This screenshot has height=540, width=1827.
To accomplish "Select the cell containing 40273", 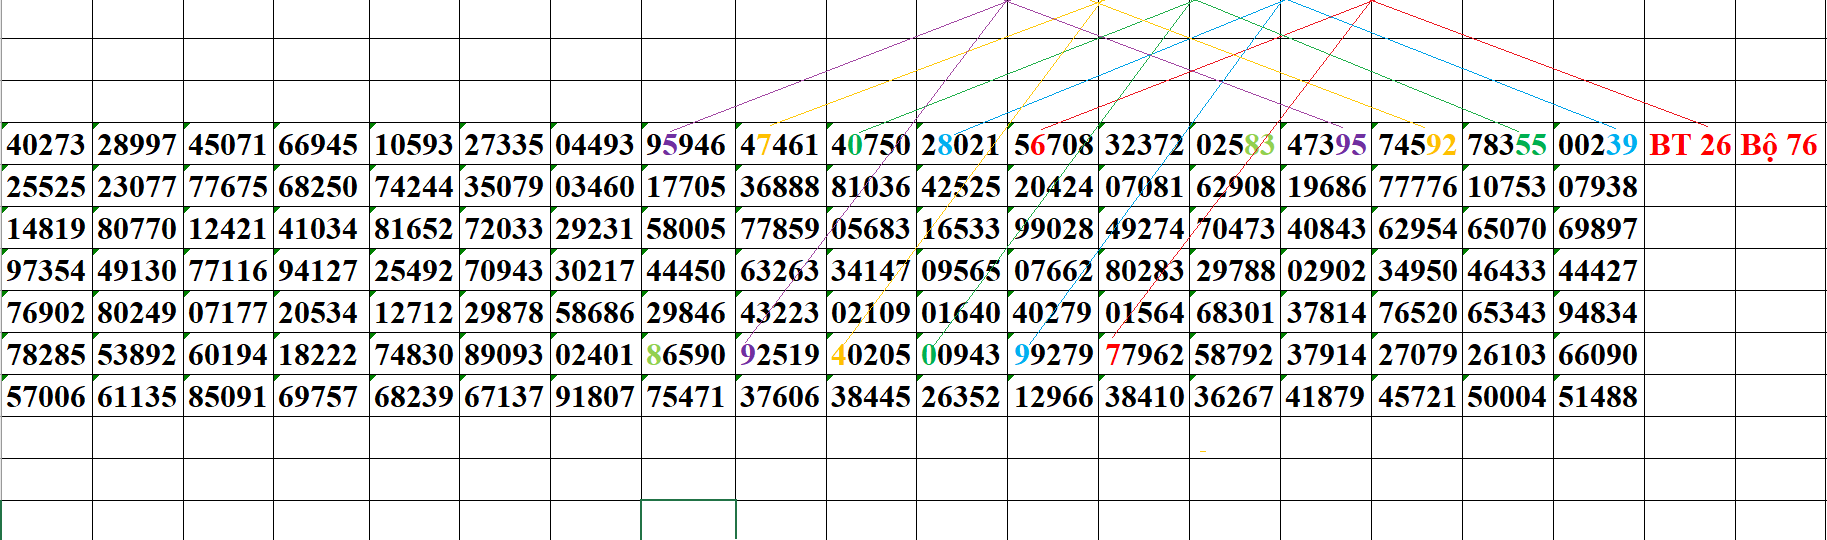I will tap(46, 145).
